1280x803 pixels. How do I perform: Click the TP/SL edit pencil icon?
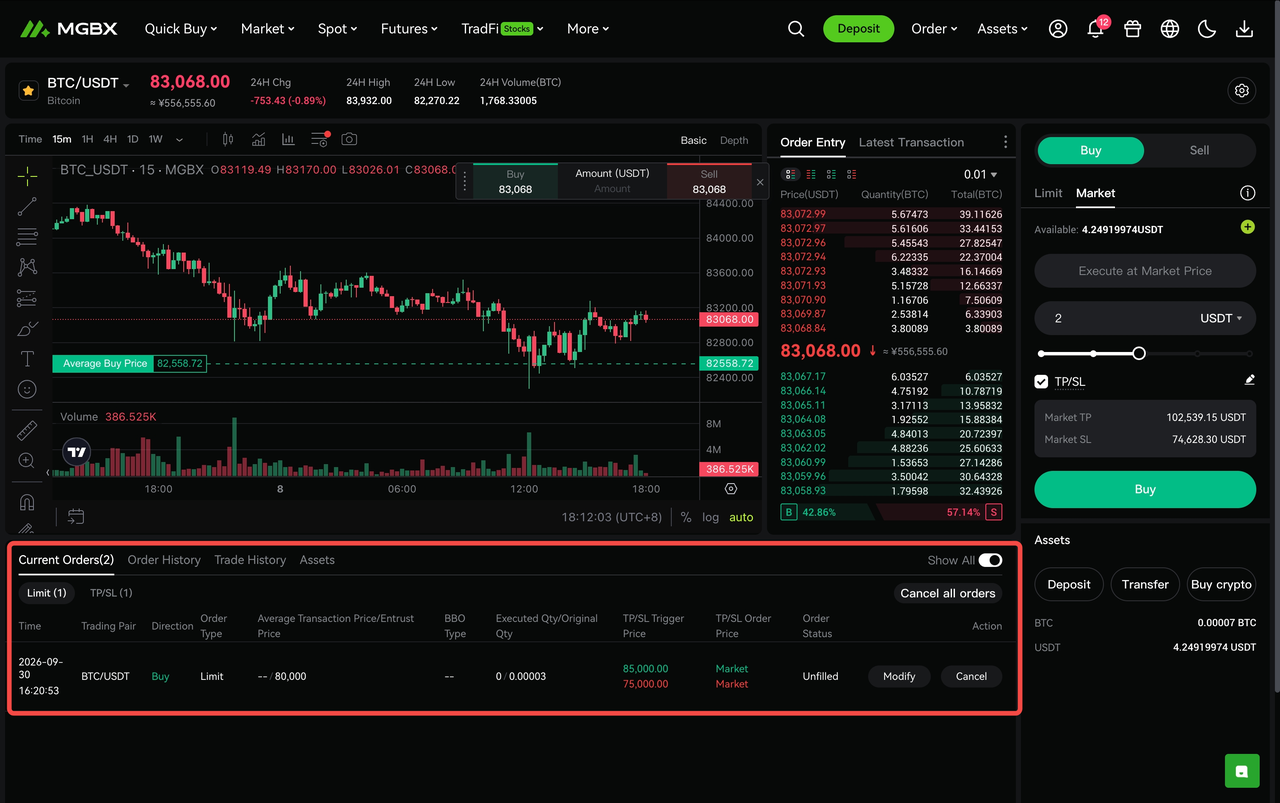coord(1249,381)
